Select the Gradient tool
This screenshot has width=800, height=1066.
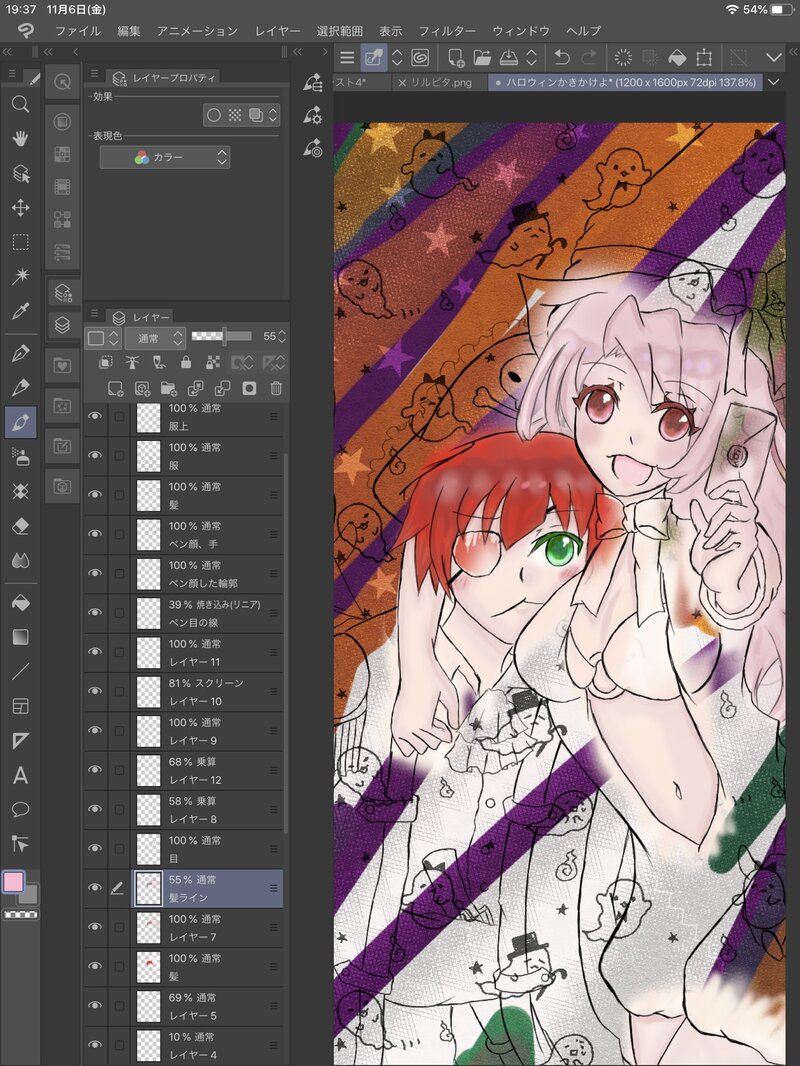20,637
